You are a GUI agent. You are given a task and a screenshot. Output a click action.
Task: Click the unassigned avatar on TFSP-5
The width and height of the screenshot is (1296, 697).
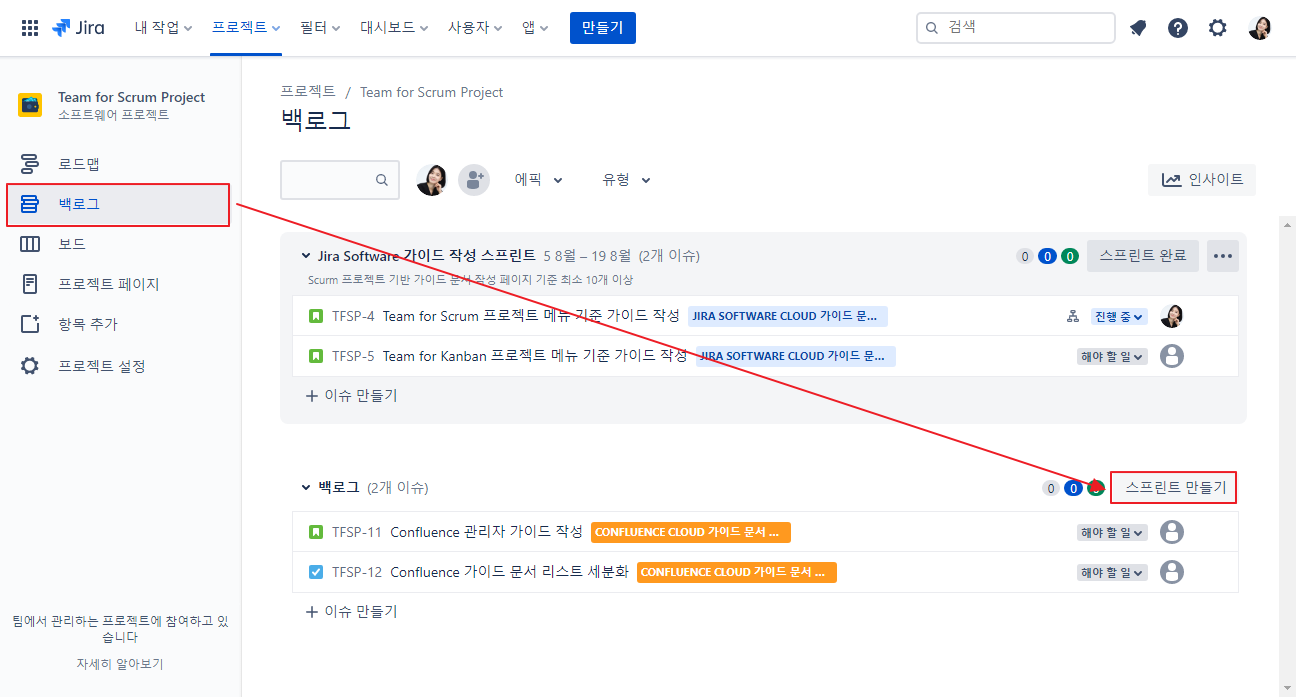[x=1171, y=356]
